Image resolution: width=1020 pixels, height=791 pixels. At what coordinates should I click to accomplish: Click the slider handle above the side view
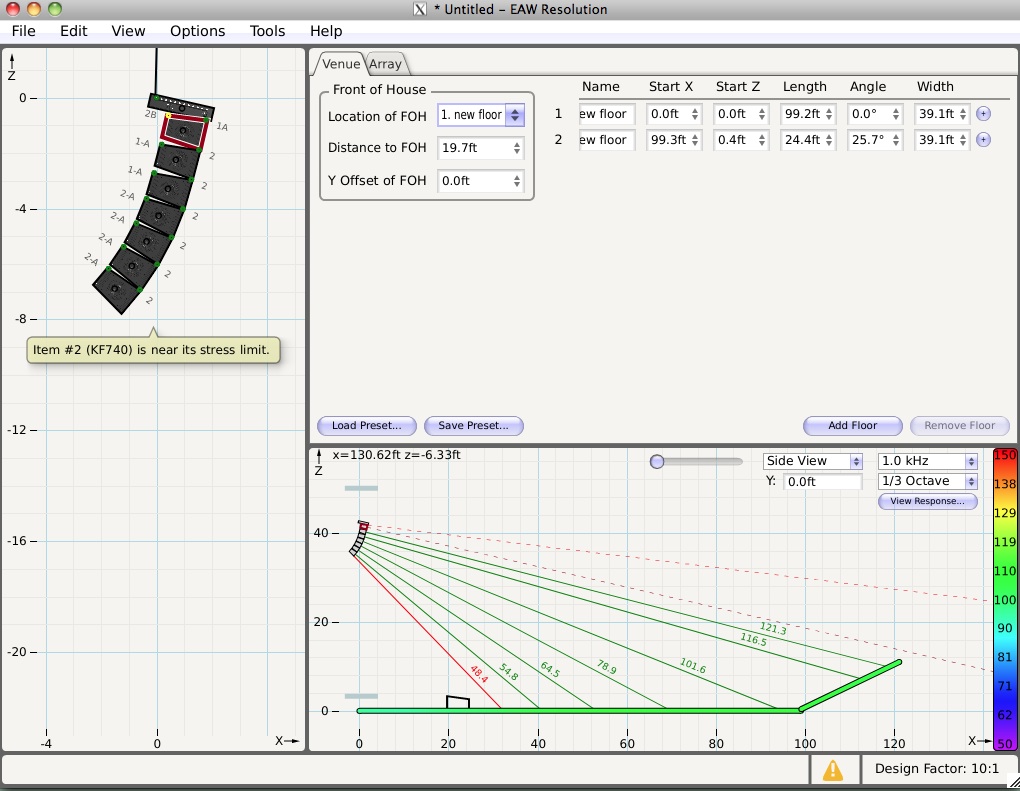click(657, 461)
